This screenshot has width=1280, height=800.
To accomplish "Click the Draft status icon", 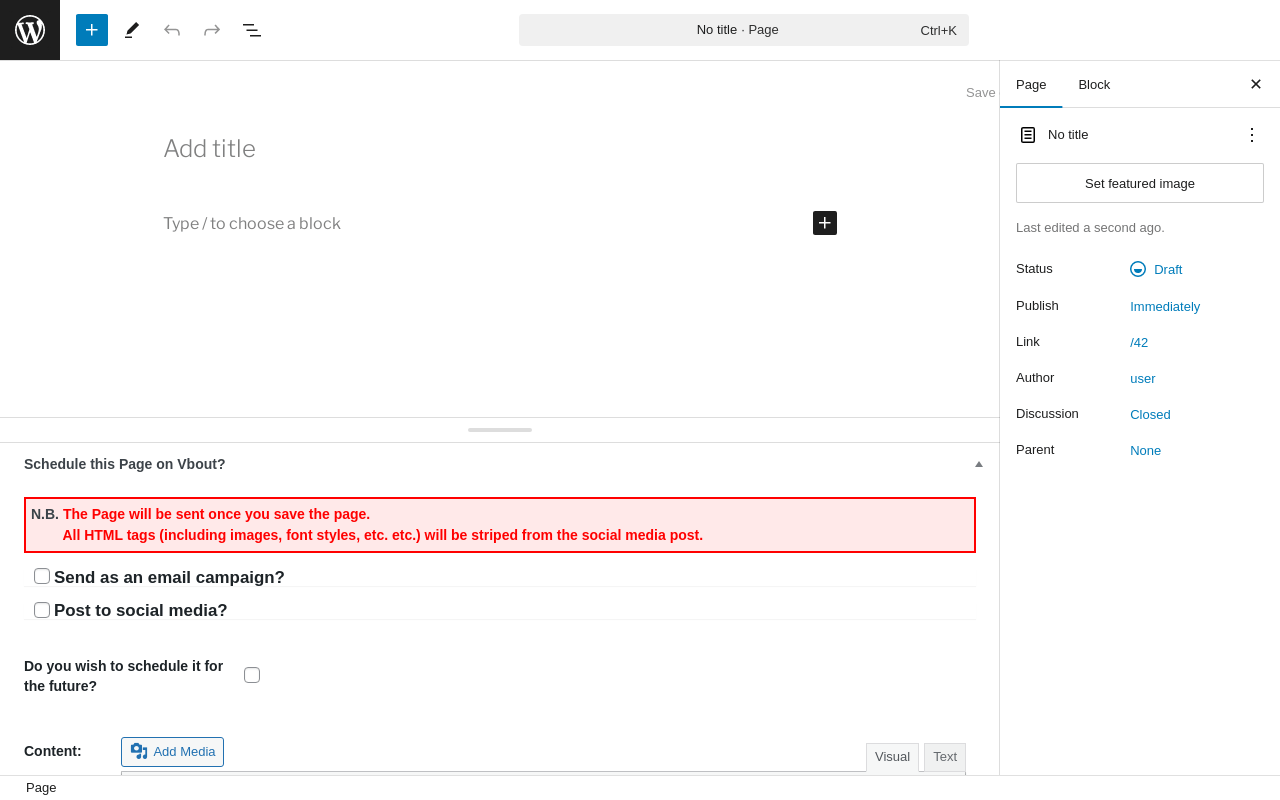I will point(1138,269).
